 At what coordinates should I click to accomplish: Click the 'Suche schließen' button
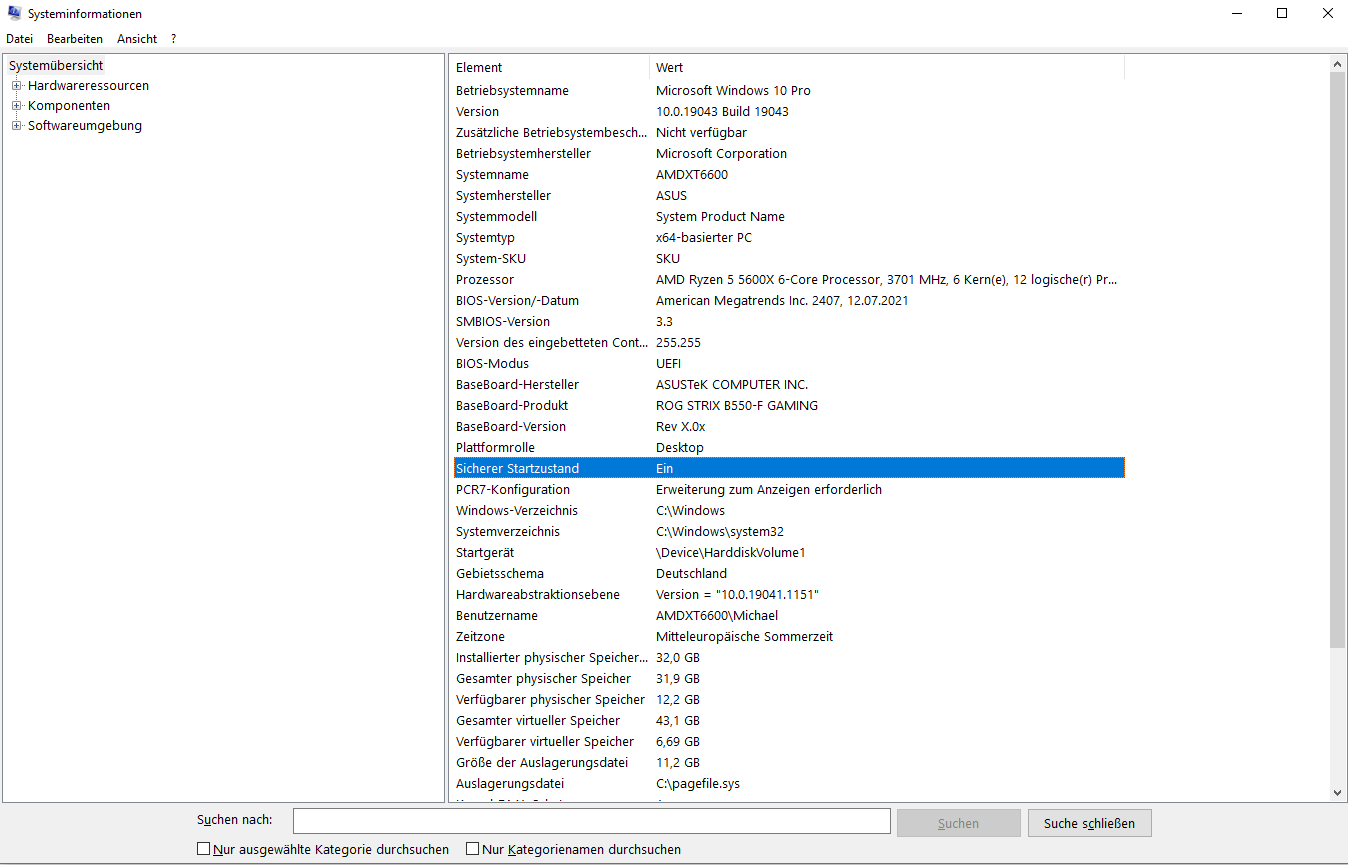click(1089, 823)
